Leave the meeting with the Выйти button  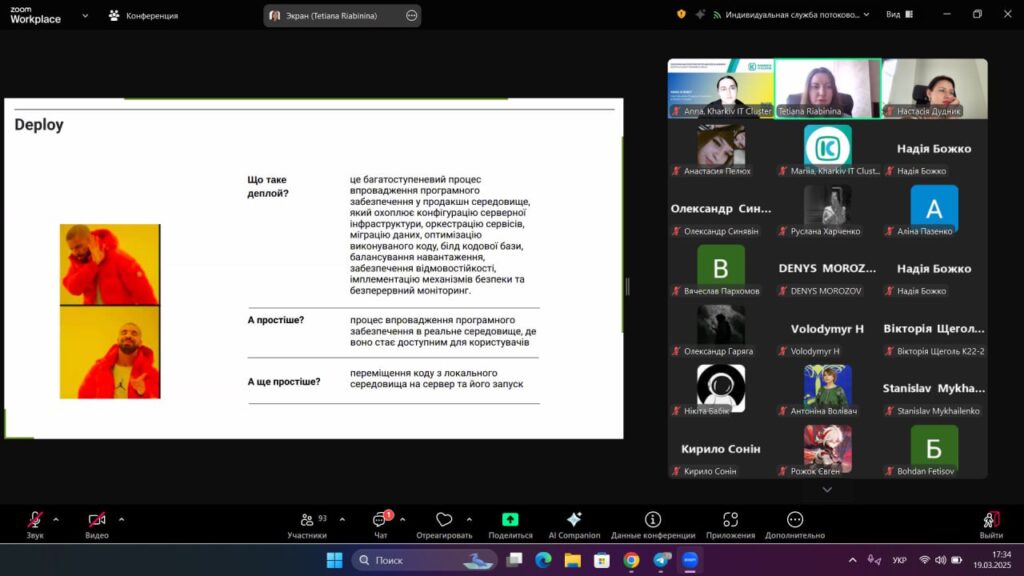991,525
